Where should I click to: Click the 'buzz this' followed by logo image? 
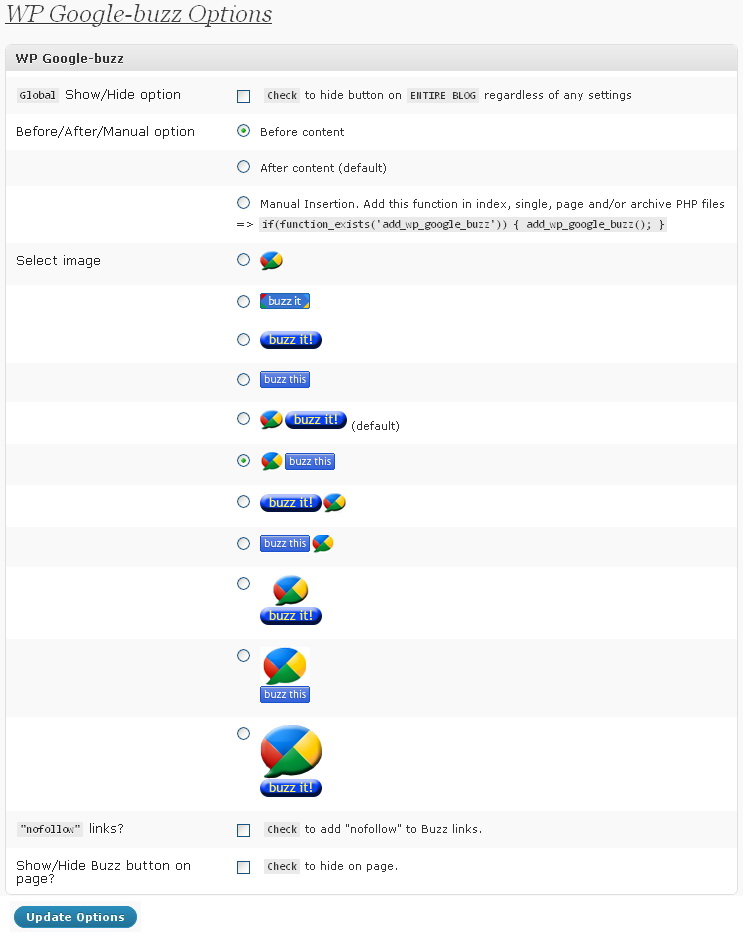(x=296, y=544)
